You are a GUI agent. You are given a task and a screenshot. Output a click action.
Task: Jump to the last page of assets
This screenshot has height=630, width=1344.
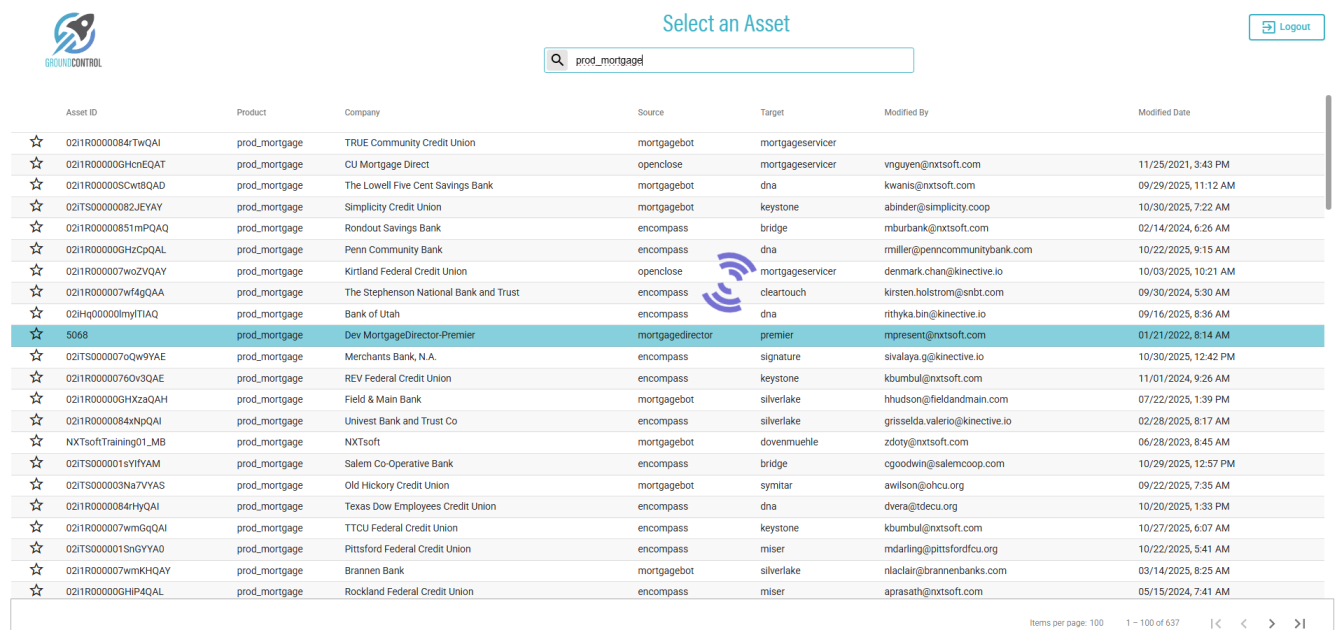[x=1300, y=623]
